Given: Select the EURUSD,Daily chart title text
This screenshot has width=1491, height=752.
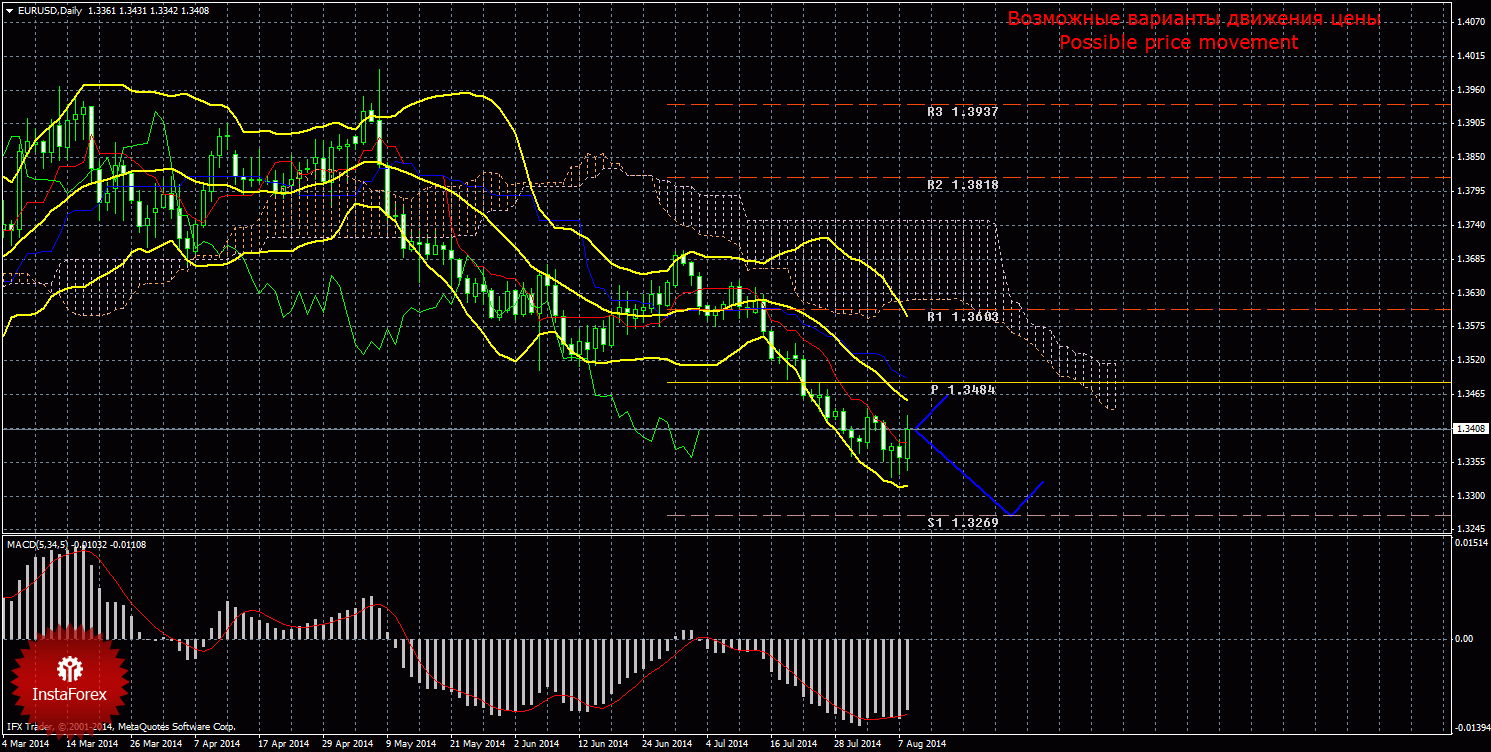Looking at the screenshot, I should tap(50, 10).
